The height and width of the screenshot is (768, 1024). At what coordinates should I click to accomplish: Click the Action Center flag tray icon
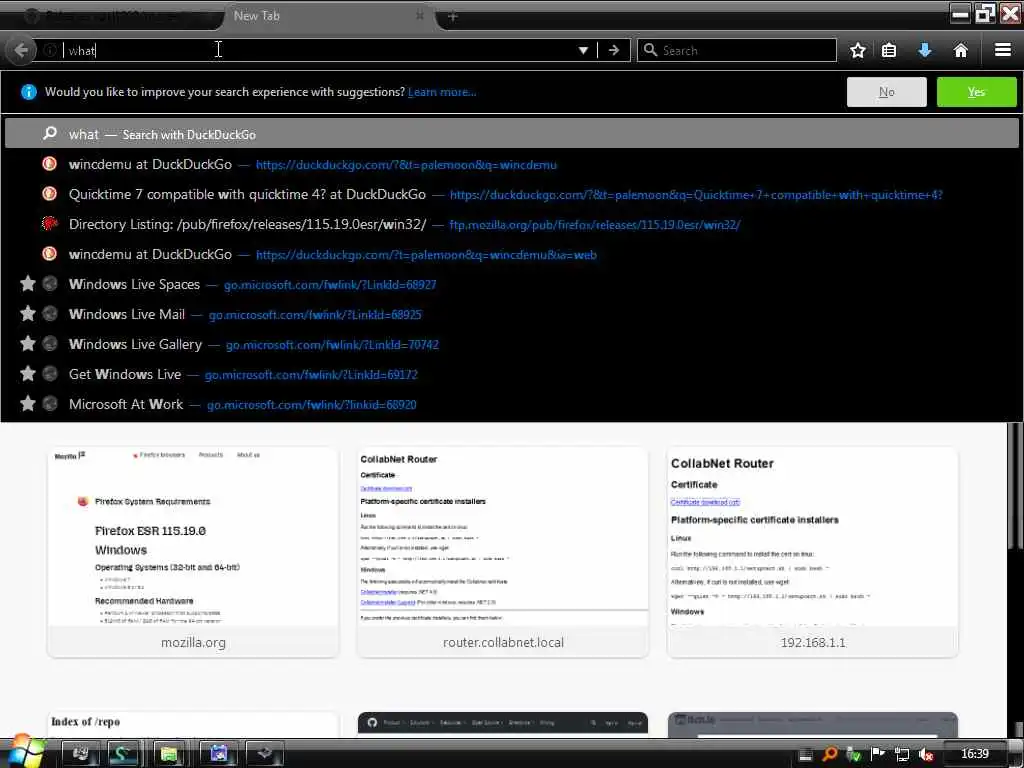(x=878, y=754)
